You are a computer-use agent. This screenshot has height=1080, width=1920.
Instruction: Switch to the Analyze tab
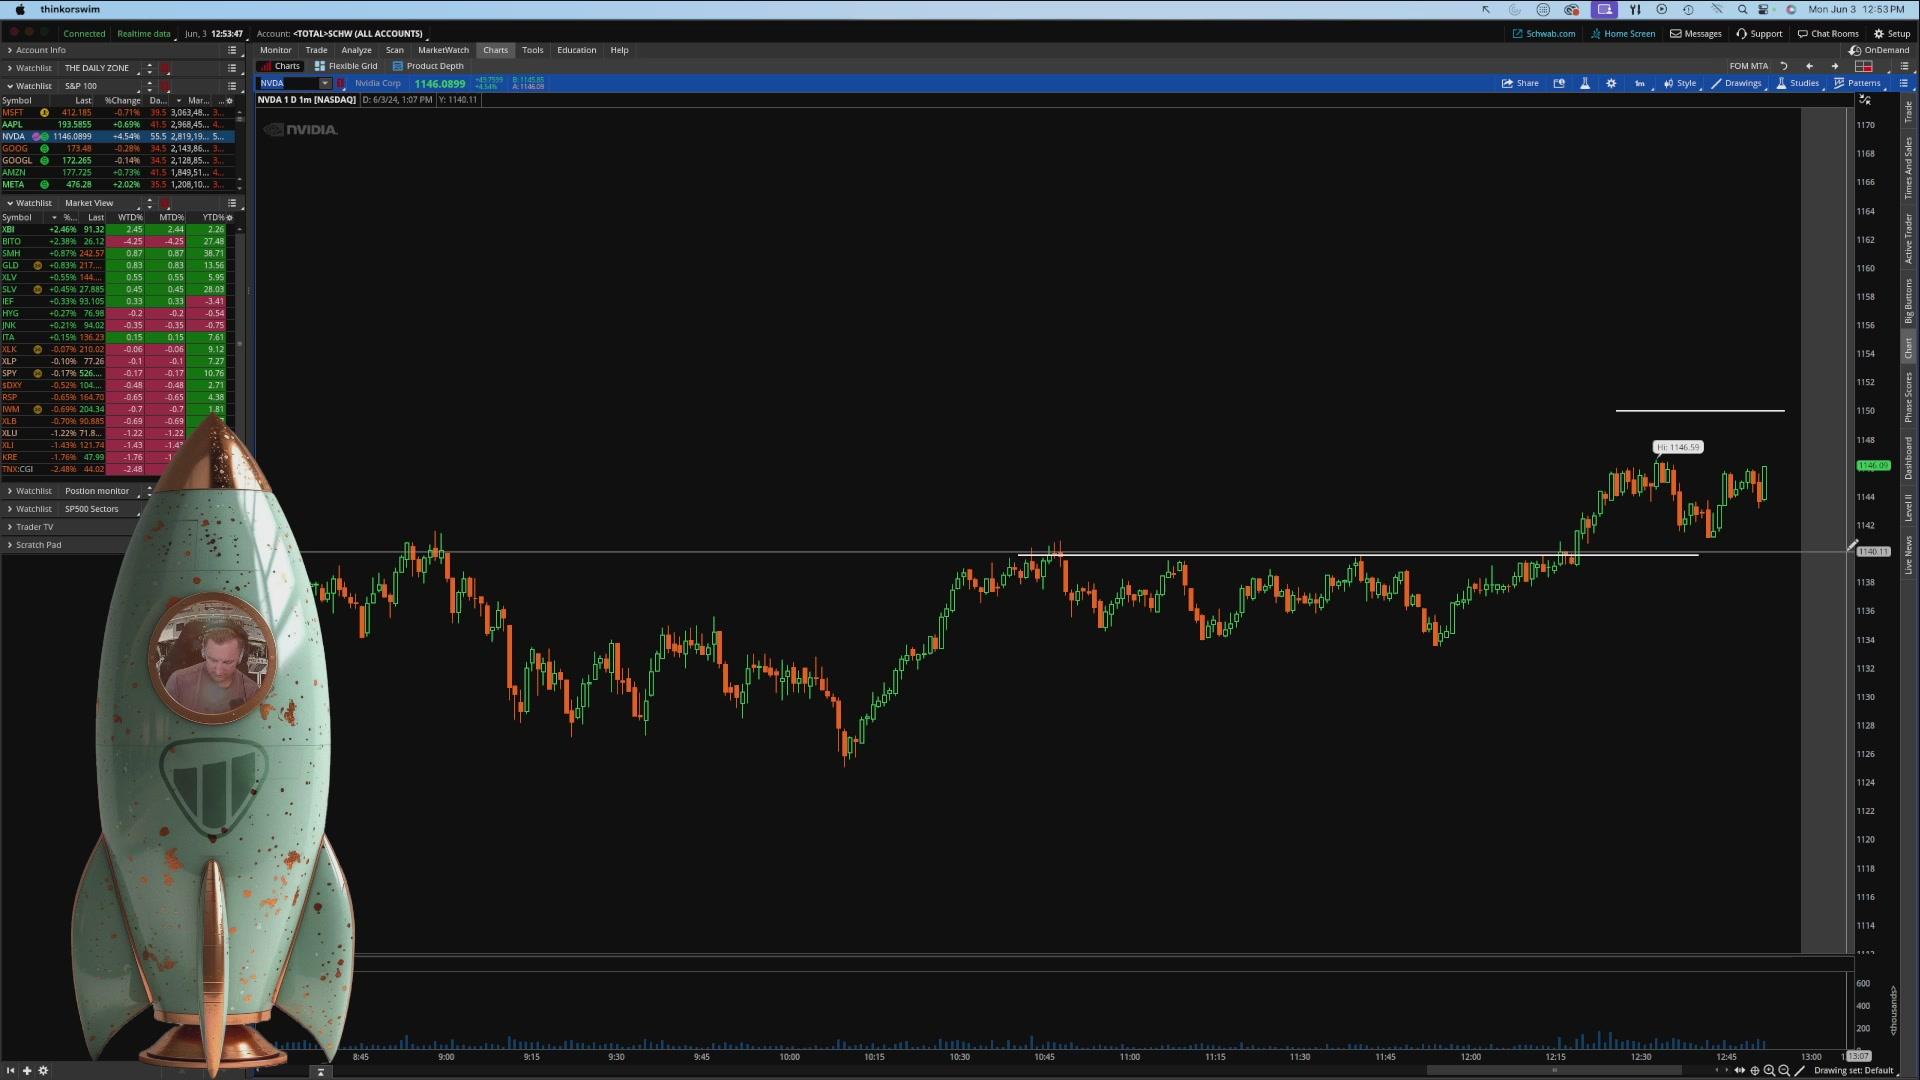356,50
